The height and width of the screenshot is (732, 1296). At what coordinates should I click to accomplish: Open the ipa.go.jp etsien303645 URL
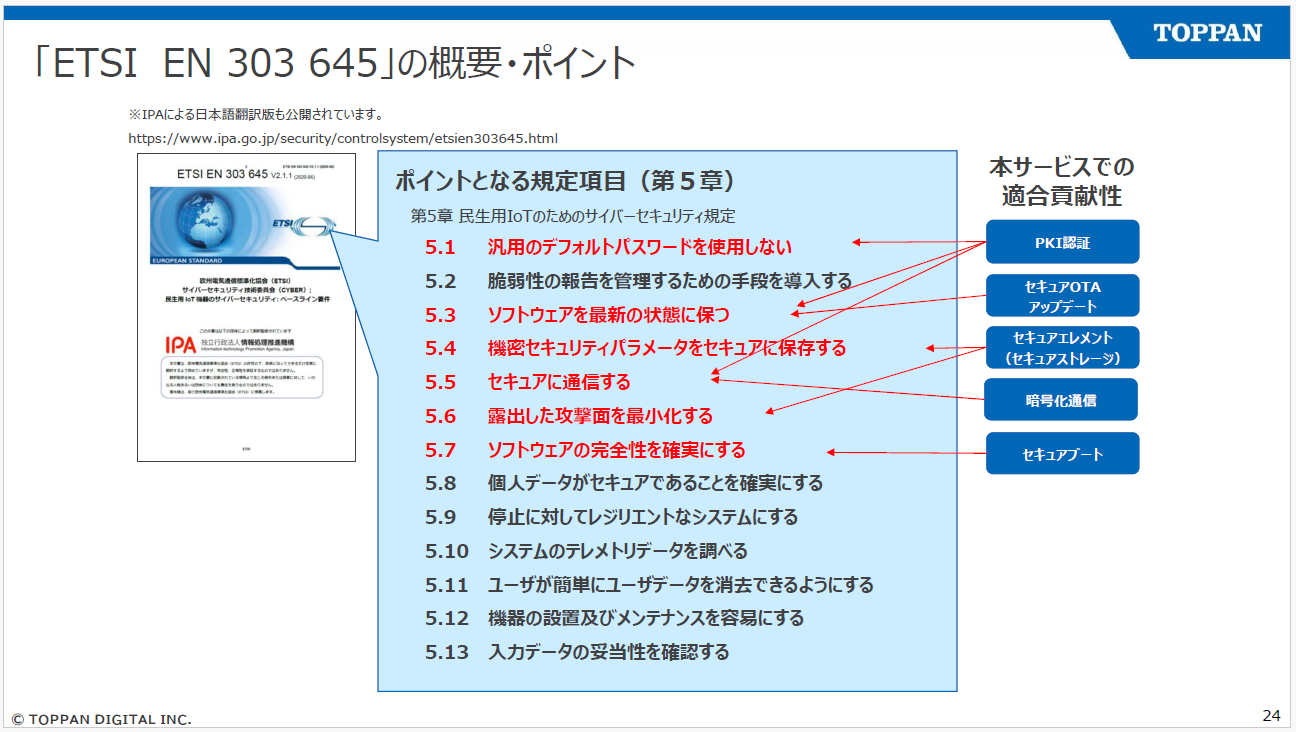click(343, 138)
